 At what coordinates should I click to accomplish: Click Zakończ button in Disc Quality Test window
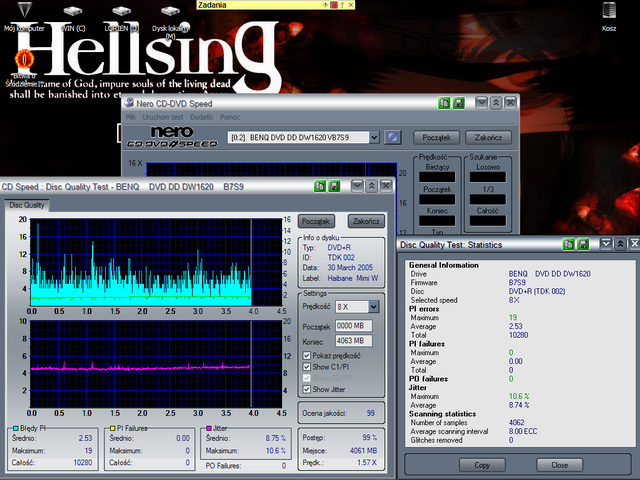[366, 221]
